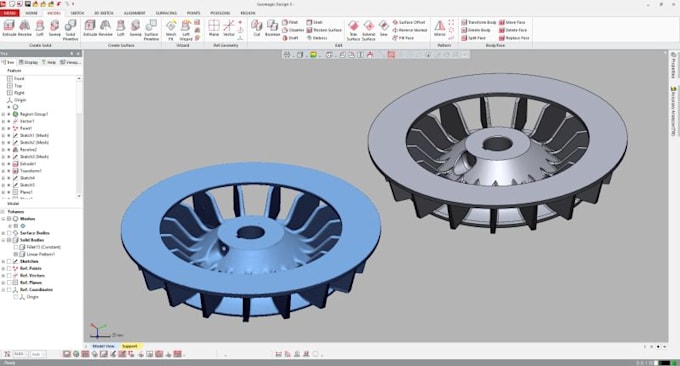Image resolution: width=680 pixels, height=366 pixels.
Task: Select the Extrude tool in Create Surface
Action: pyautogui.click(x=90, y=29)
